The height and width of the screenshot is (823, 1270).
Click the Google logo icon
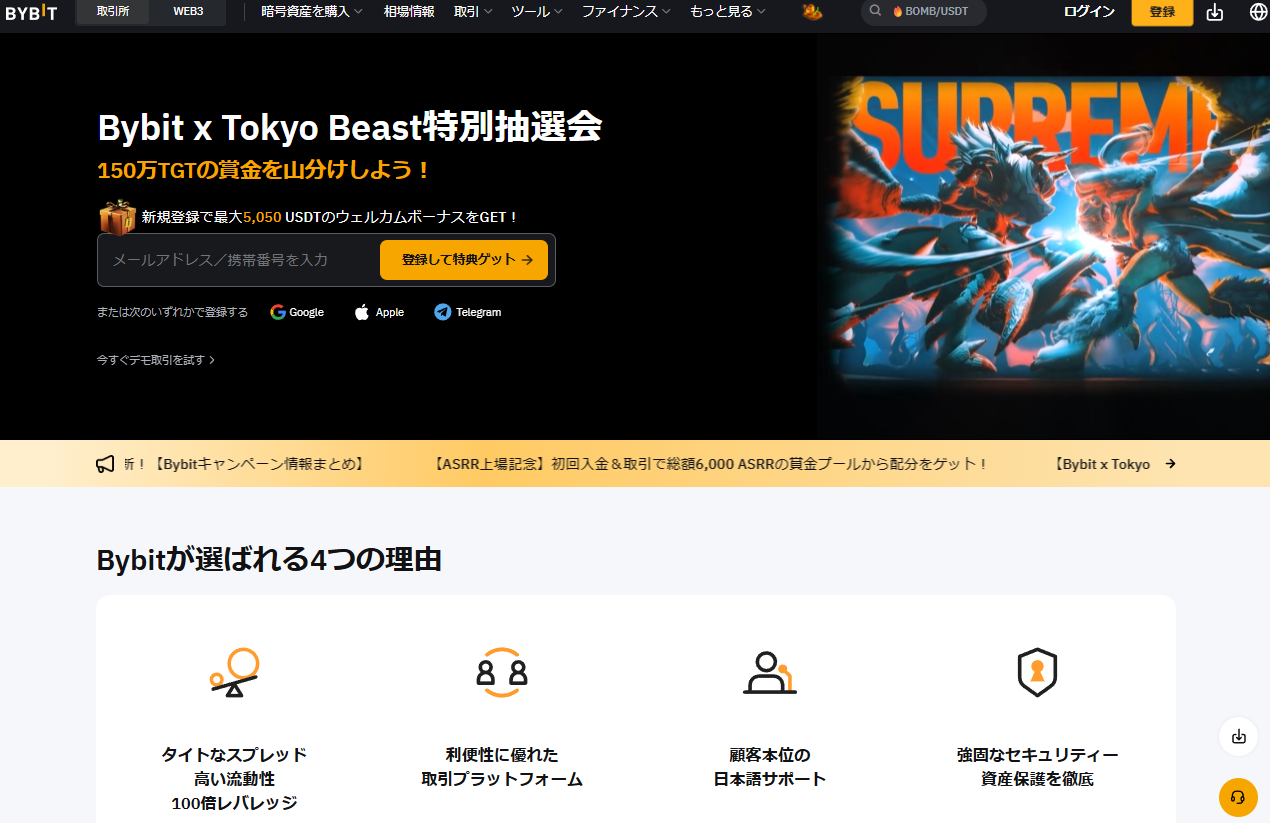click(278, 312)
